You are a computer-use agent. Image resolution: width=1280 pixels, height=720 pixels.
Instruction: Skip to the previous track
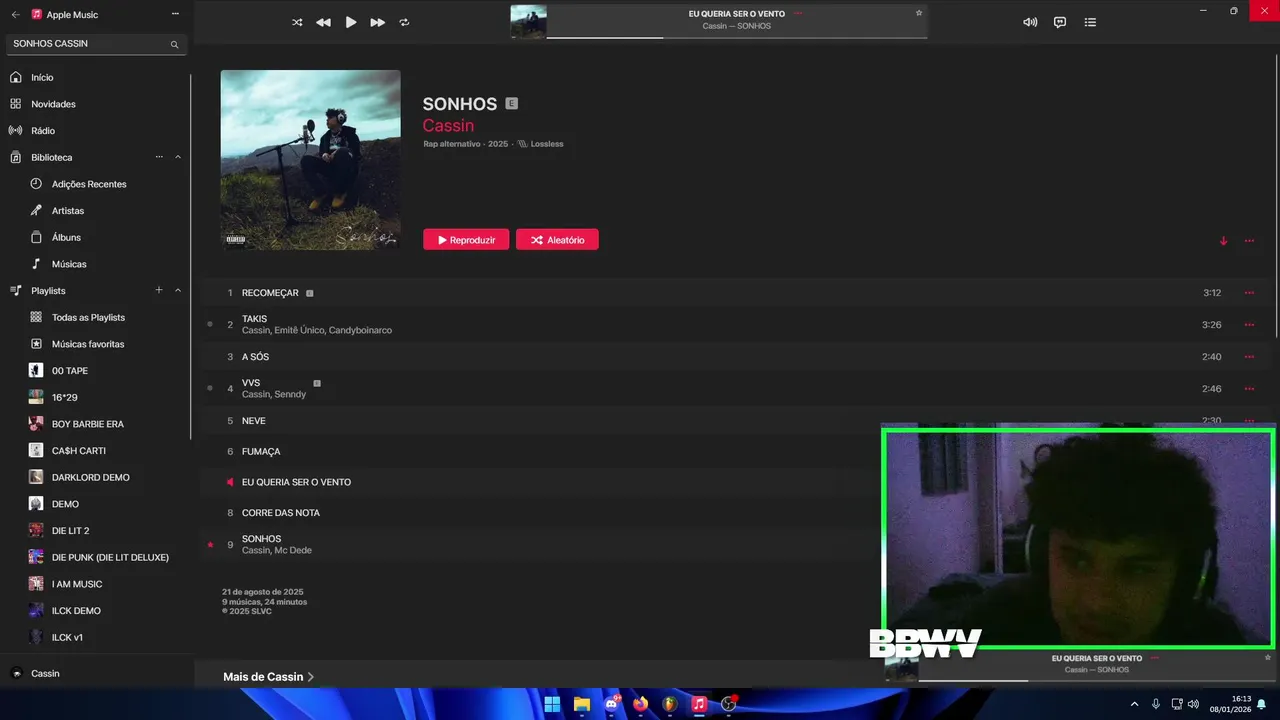(x=323, y=22)
